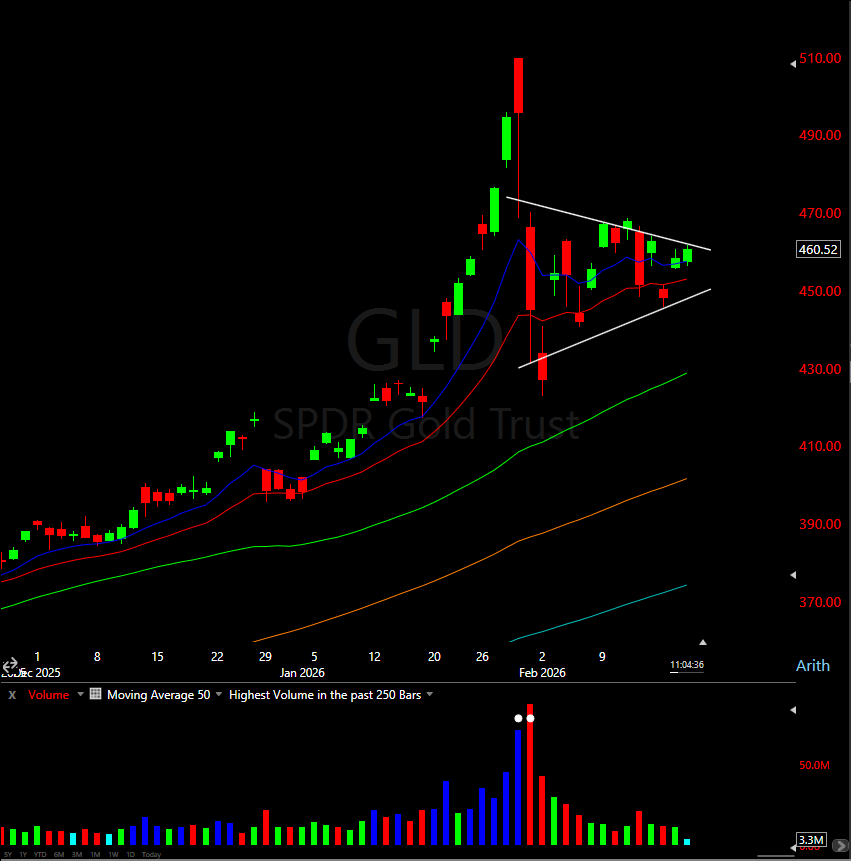Open the Highest Volume indicator dropdown arrow
Screen dimensions: 851x861
[430, 695]
